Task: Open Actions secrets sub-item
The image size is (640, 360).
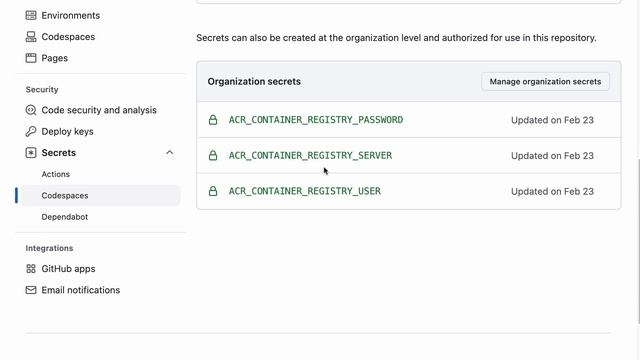Action: click(x=56, y=174)
